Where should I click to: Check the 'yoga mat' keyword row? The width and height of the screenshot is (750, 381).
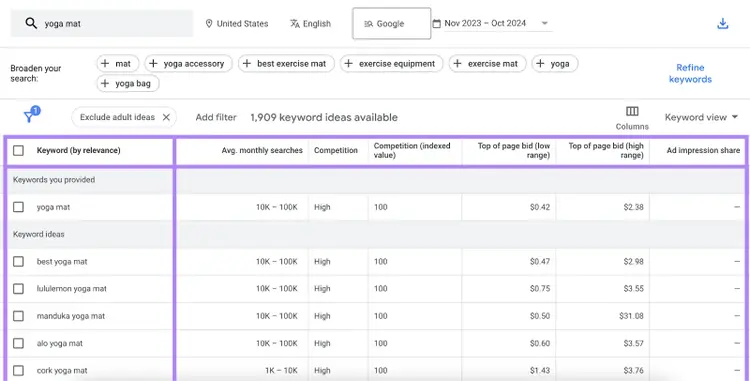click(18, 207)
